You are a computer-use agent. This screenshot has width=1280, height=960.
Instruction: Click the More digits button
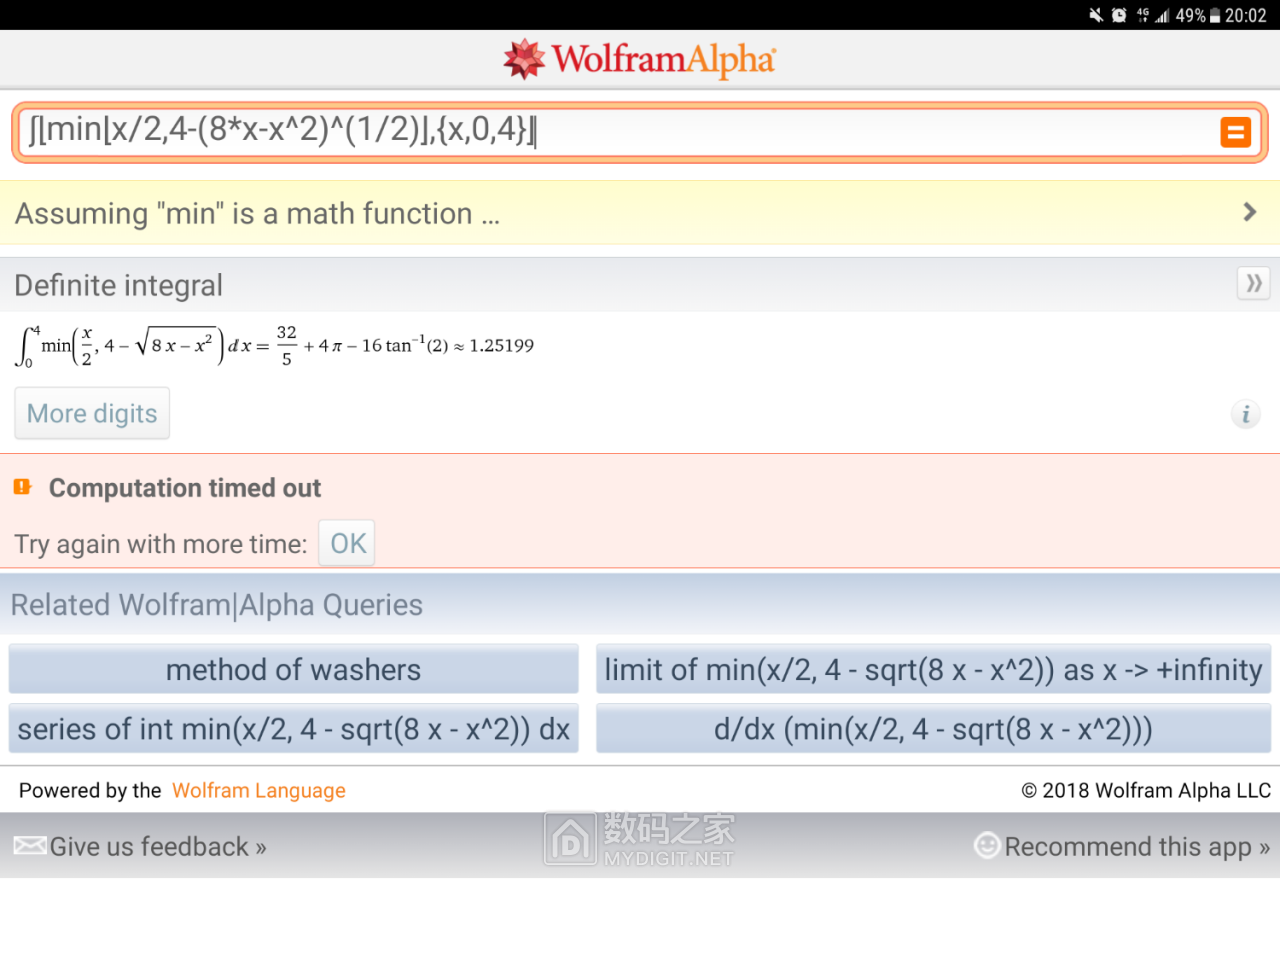pos(92,413)
